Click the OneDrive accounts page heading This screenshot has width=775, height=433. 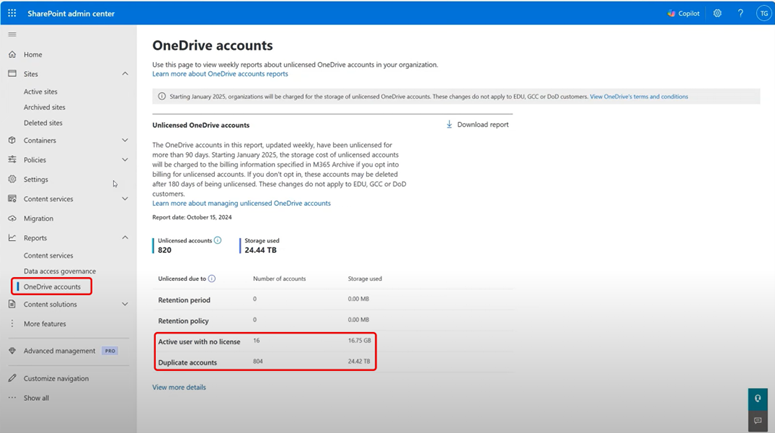213,45
